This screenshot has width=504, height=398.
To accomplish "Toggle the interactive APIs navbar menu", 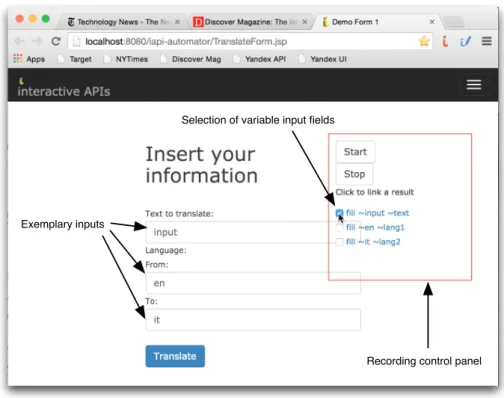I will 474,85.
